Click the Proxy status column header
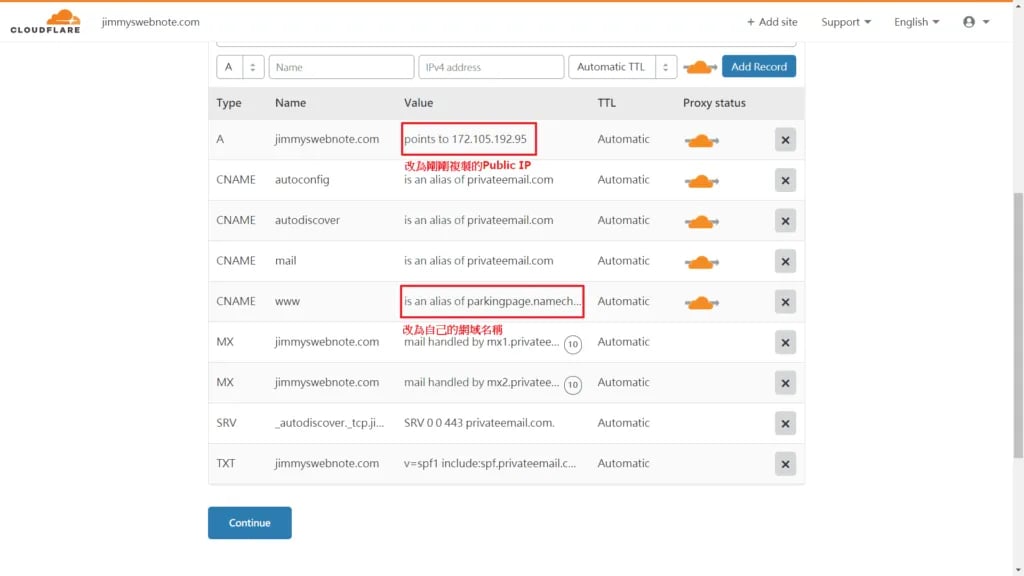Viewport: 1024px width, 576px height. [714, 103]
